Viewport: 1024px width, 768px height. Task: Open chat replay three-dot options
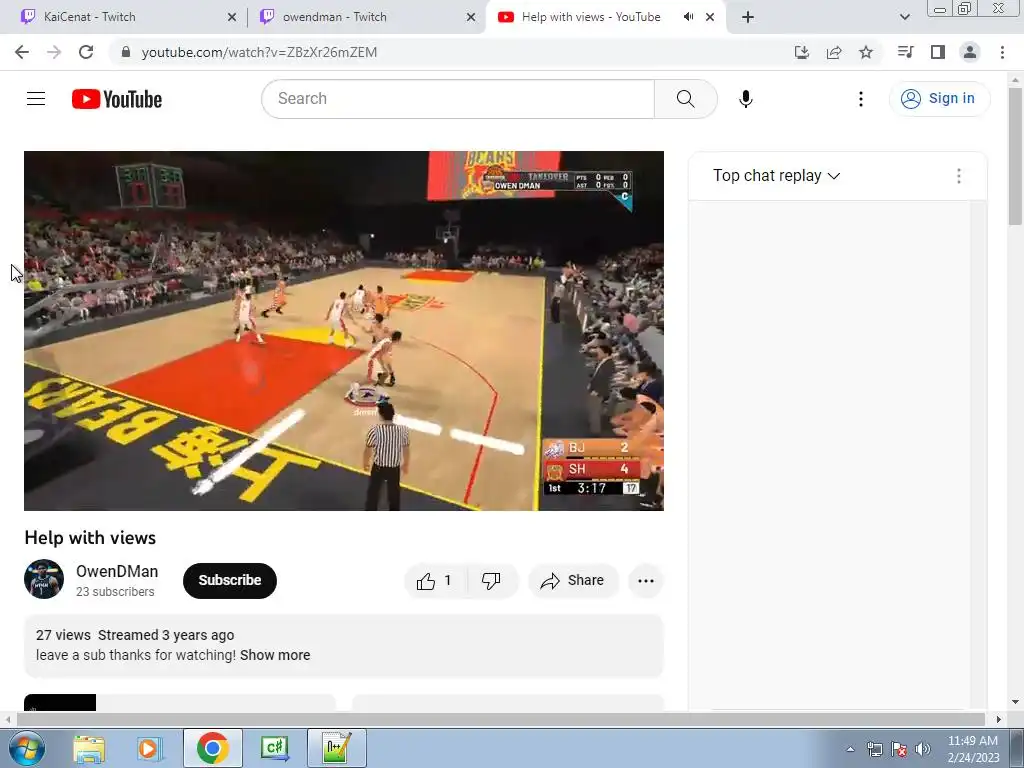(959, 176)
